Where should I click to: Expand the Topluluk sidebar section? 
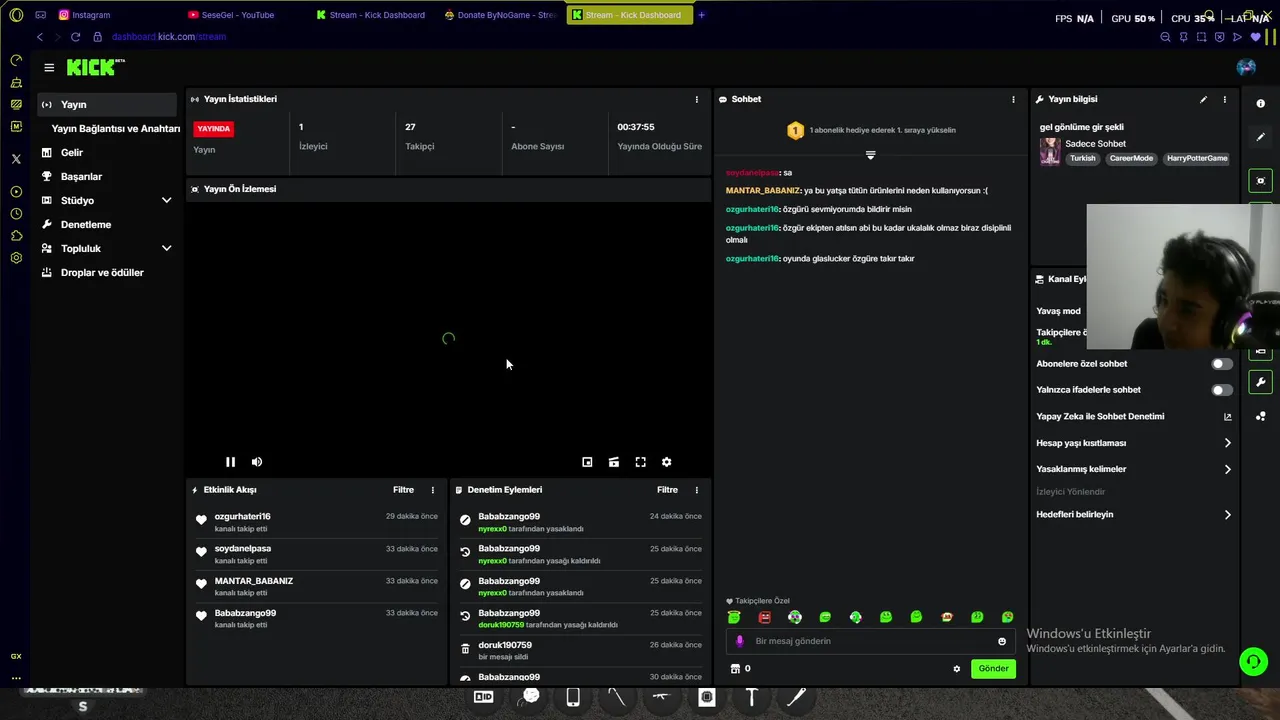[166, 248]
